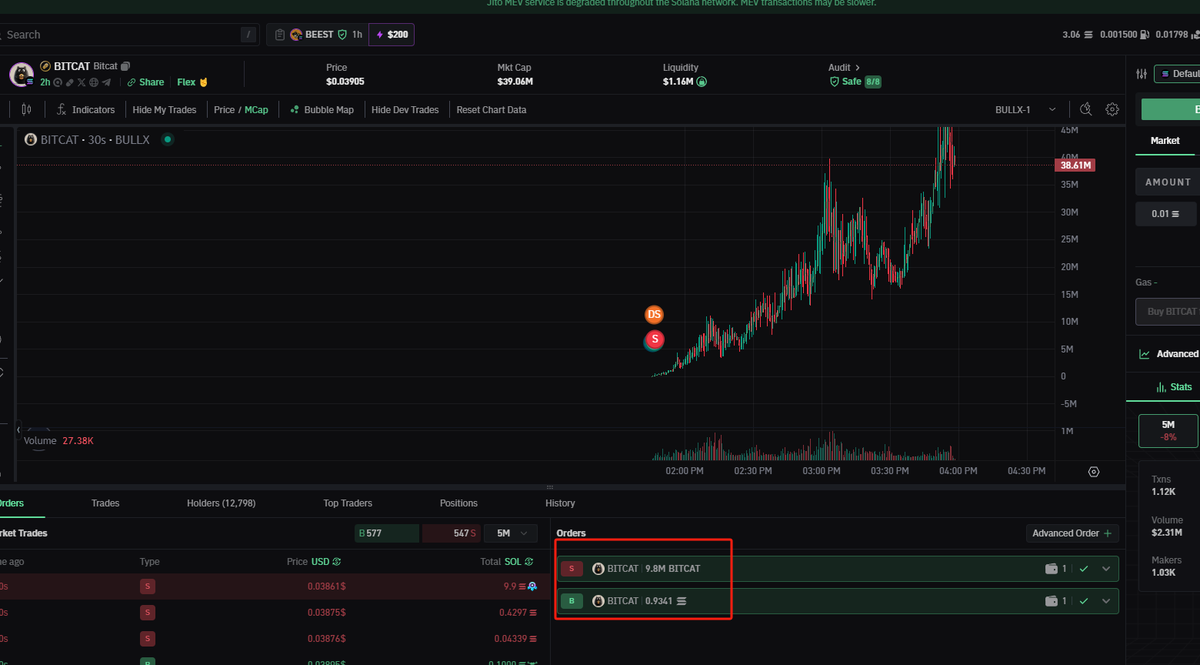This screenshot has width=1200, height=665.
Task: Open the Indicators menu
Action: click(86, 110)
